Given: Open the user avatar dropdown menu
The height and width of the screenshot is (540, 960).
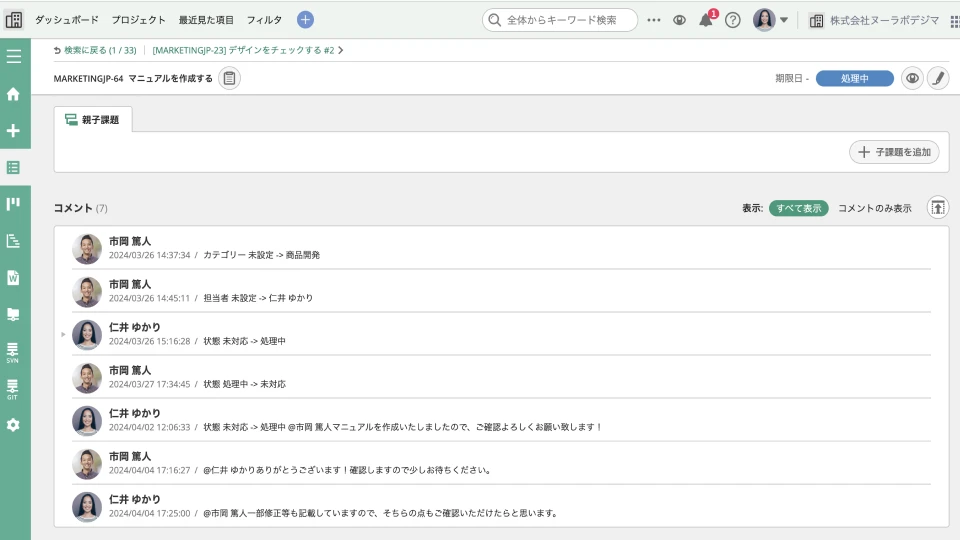Looking at the screenshot, I should [770, 20].
